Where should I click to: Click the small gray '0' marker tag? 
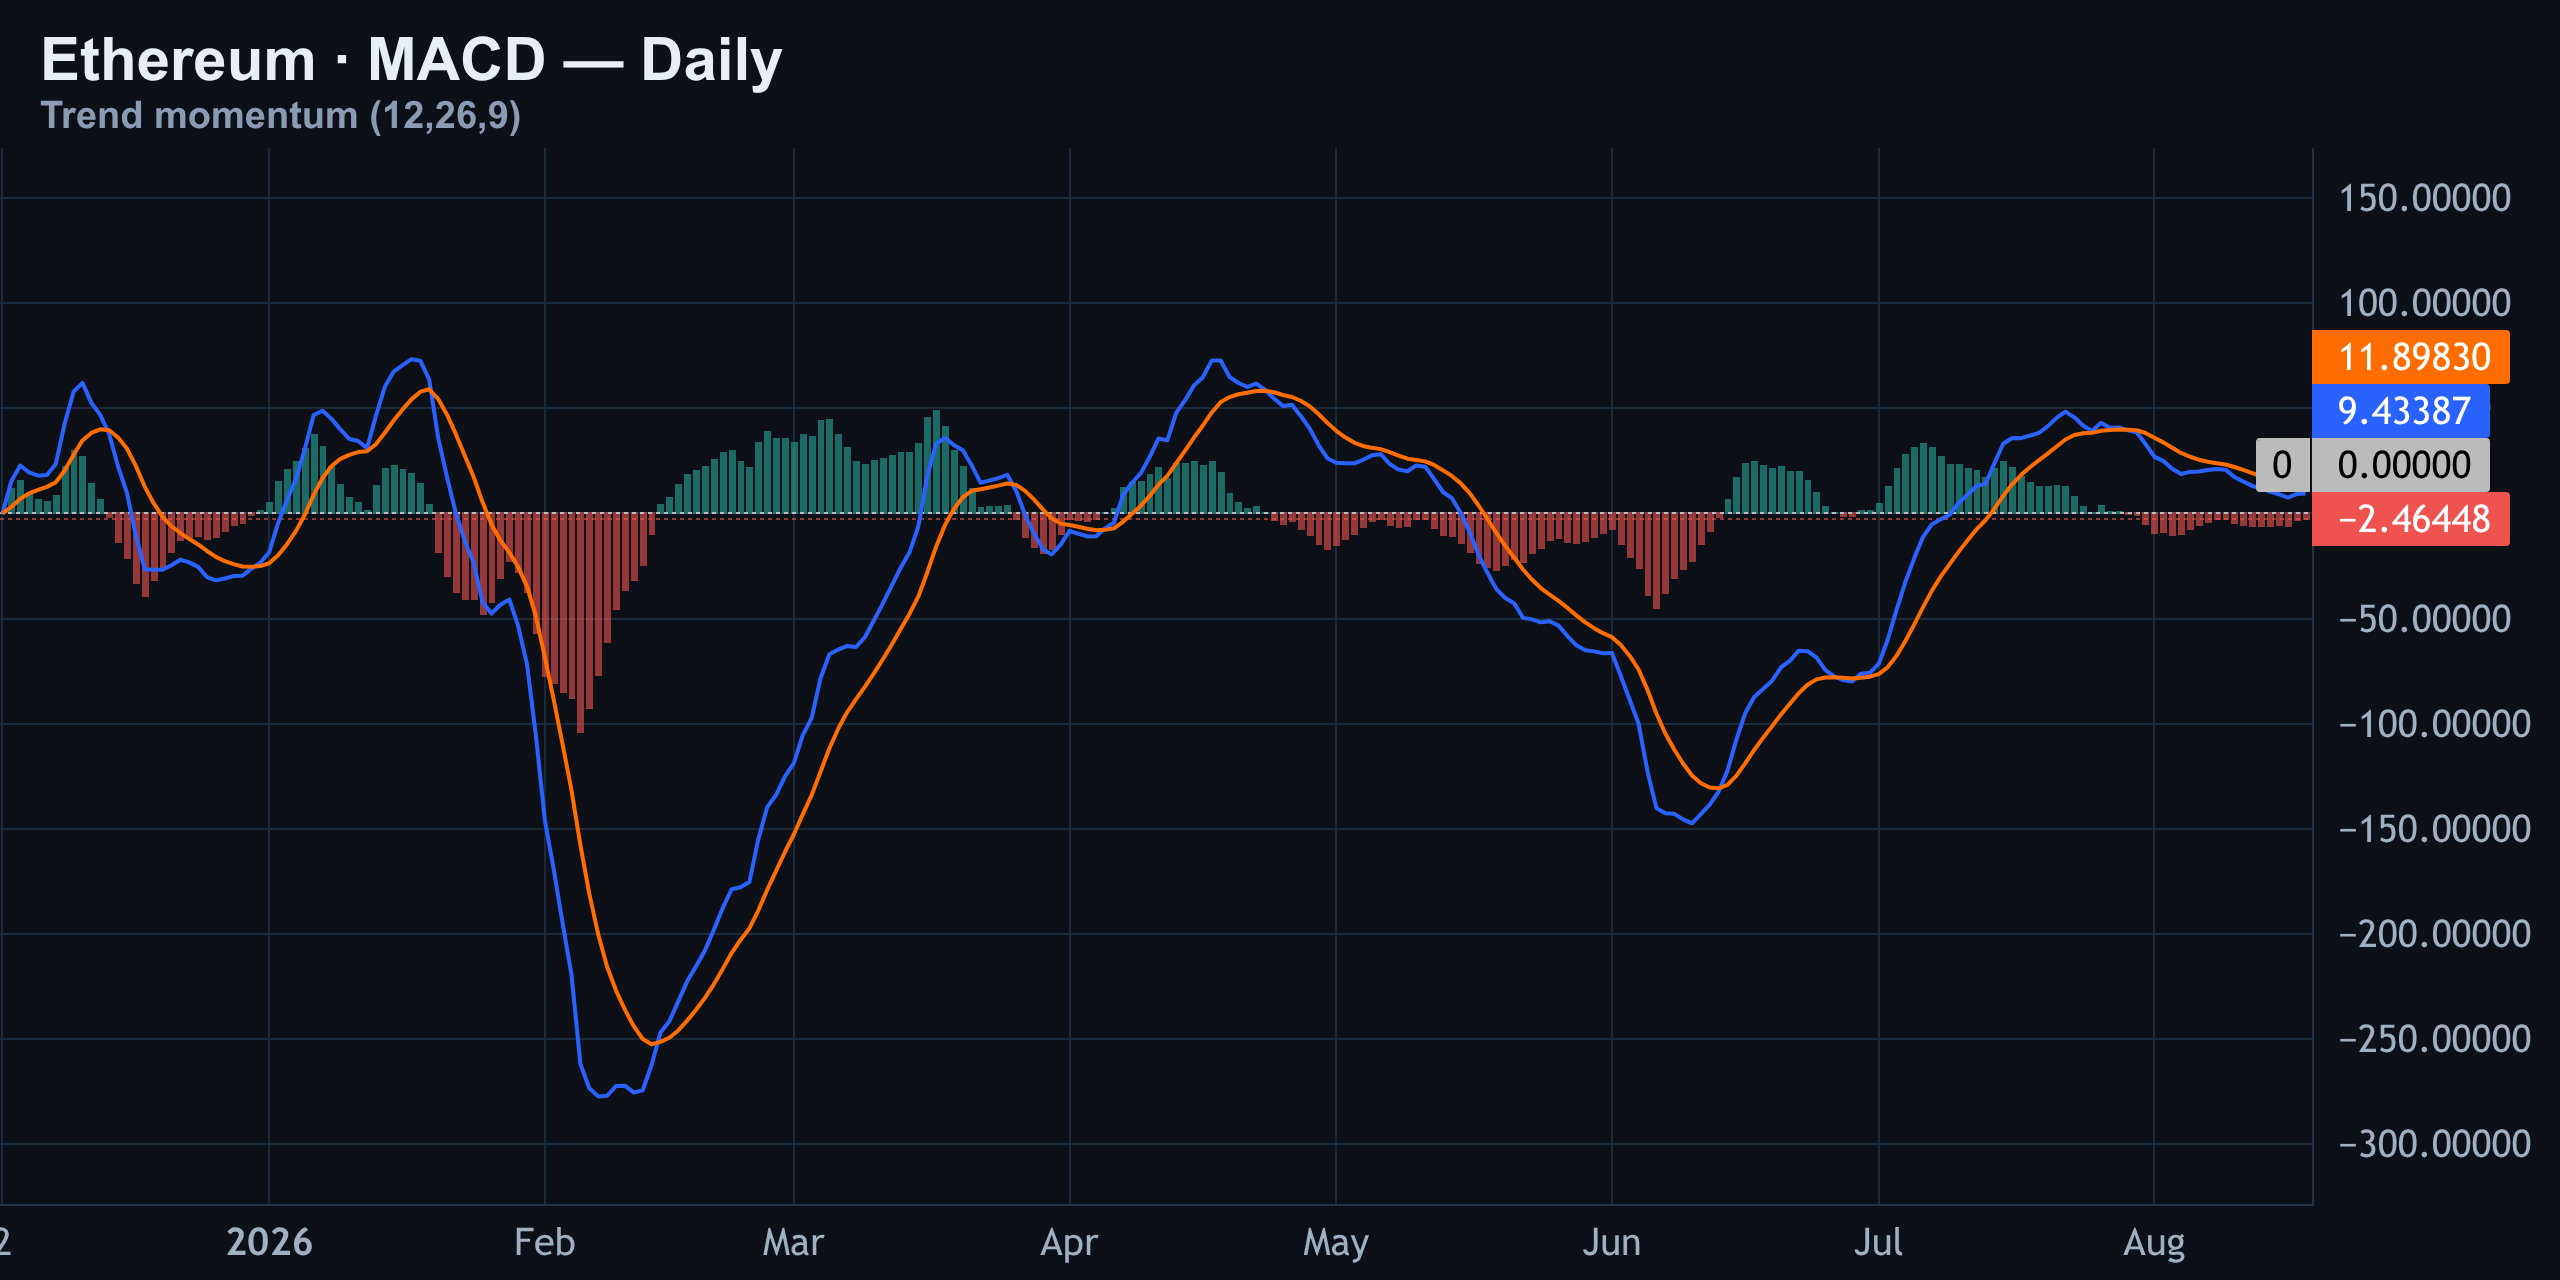click(2282, 465)
